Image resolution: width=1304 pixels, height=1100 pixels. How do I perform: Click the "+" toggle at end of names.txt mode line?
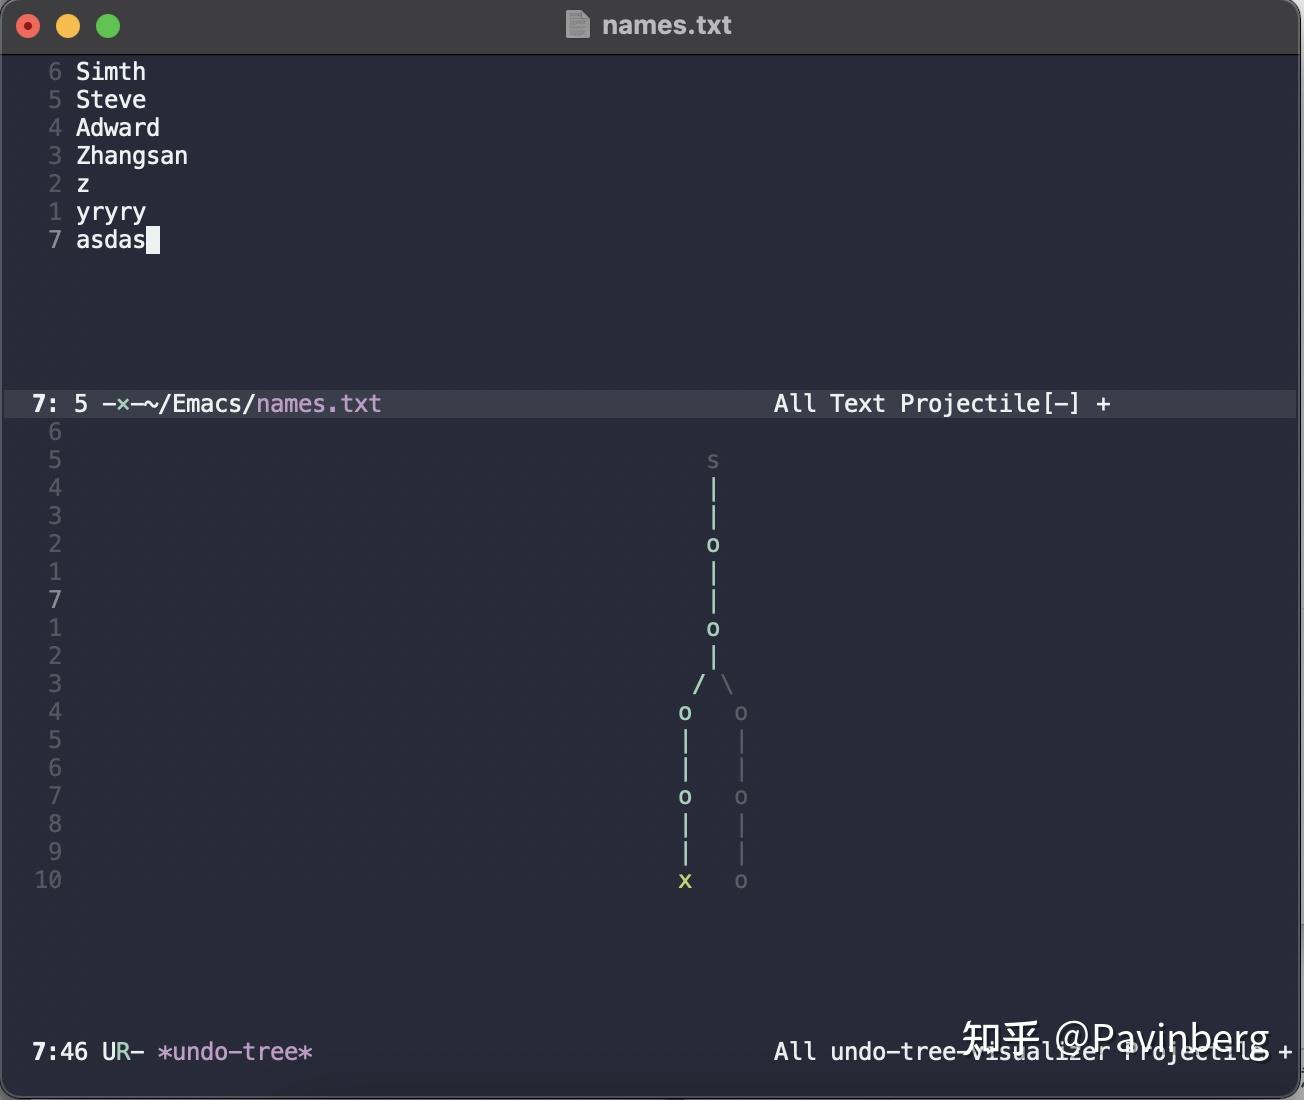point(1104,403)
